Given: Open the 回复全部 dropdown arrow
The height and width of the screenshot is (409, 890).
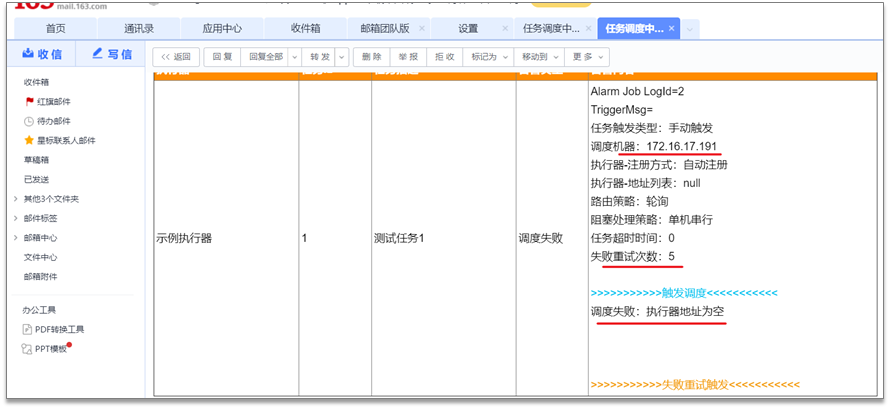Looking at the screenshot, I should click(x=295, y=57).
